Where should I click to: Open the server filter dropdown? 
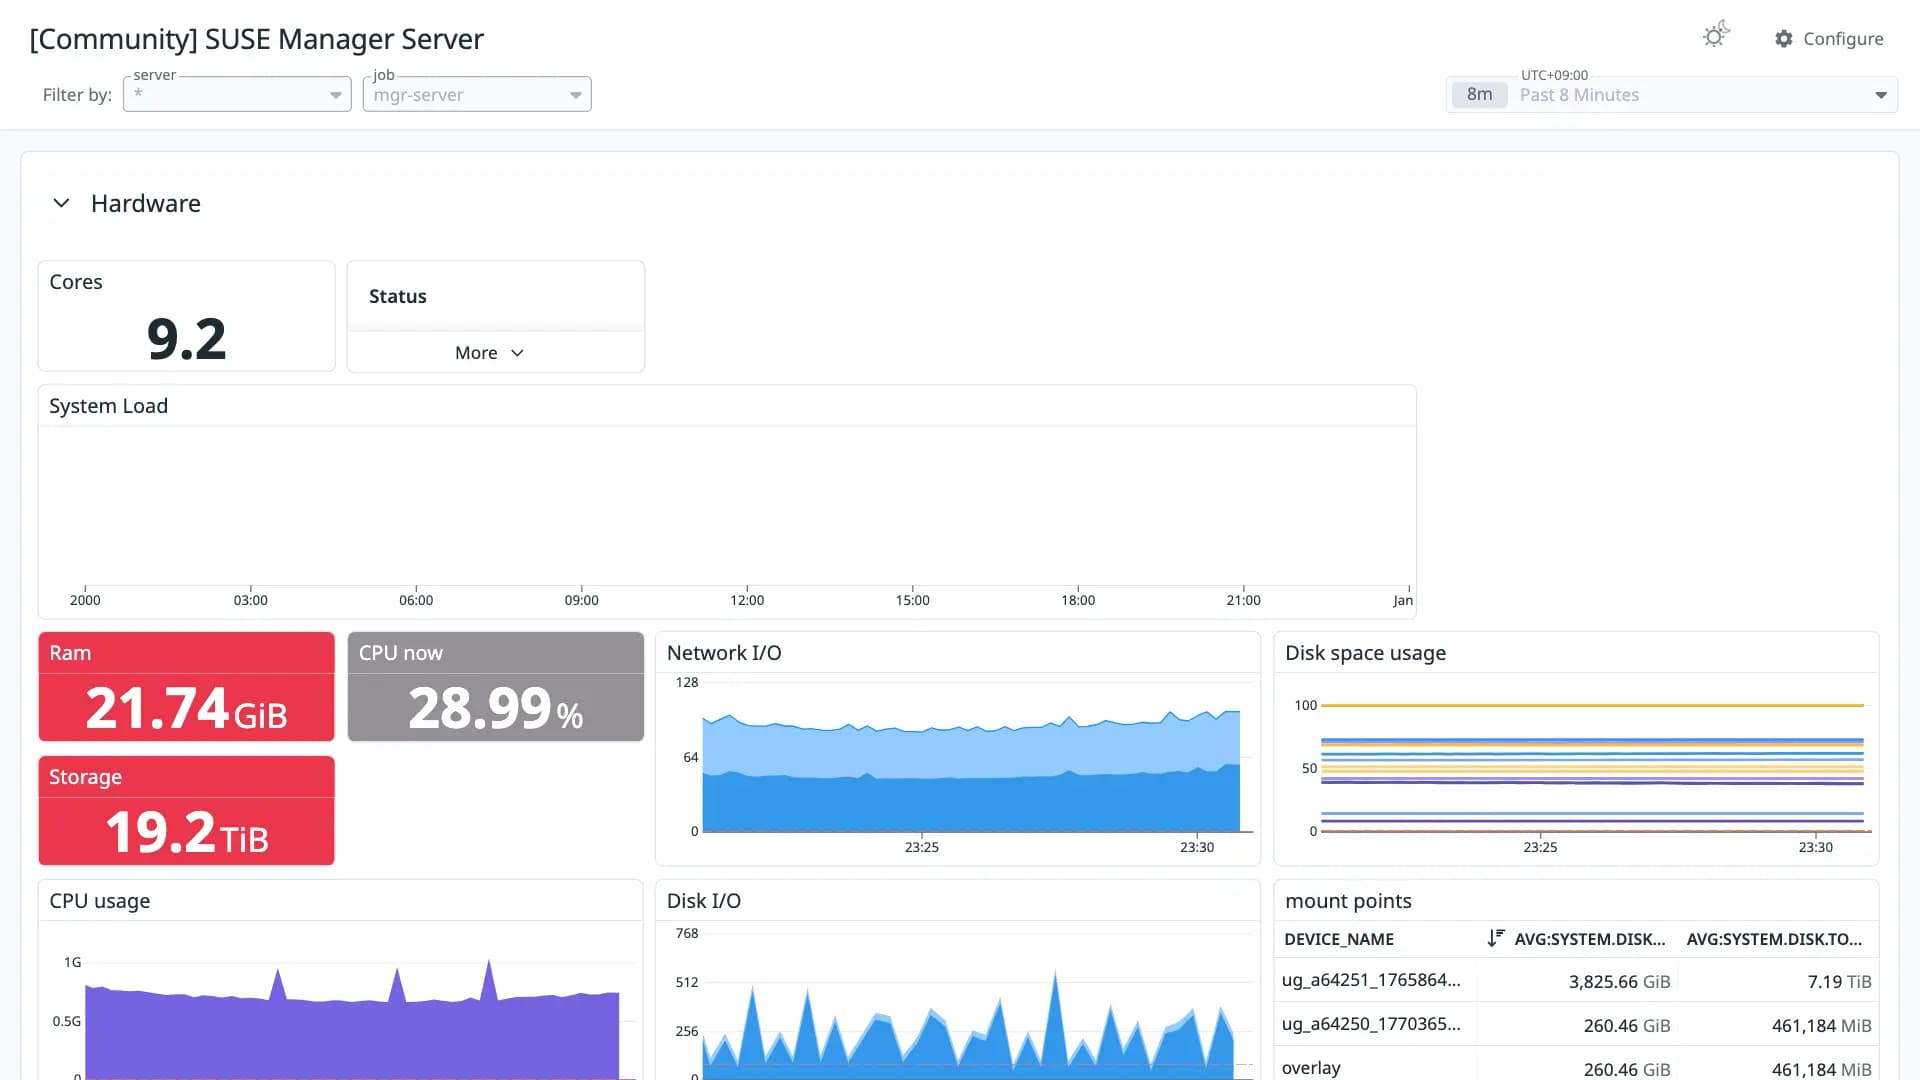coord(237,94)
